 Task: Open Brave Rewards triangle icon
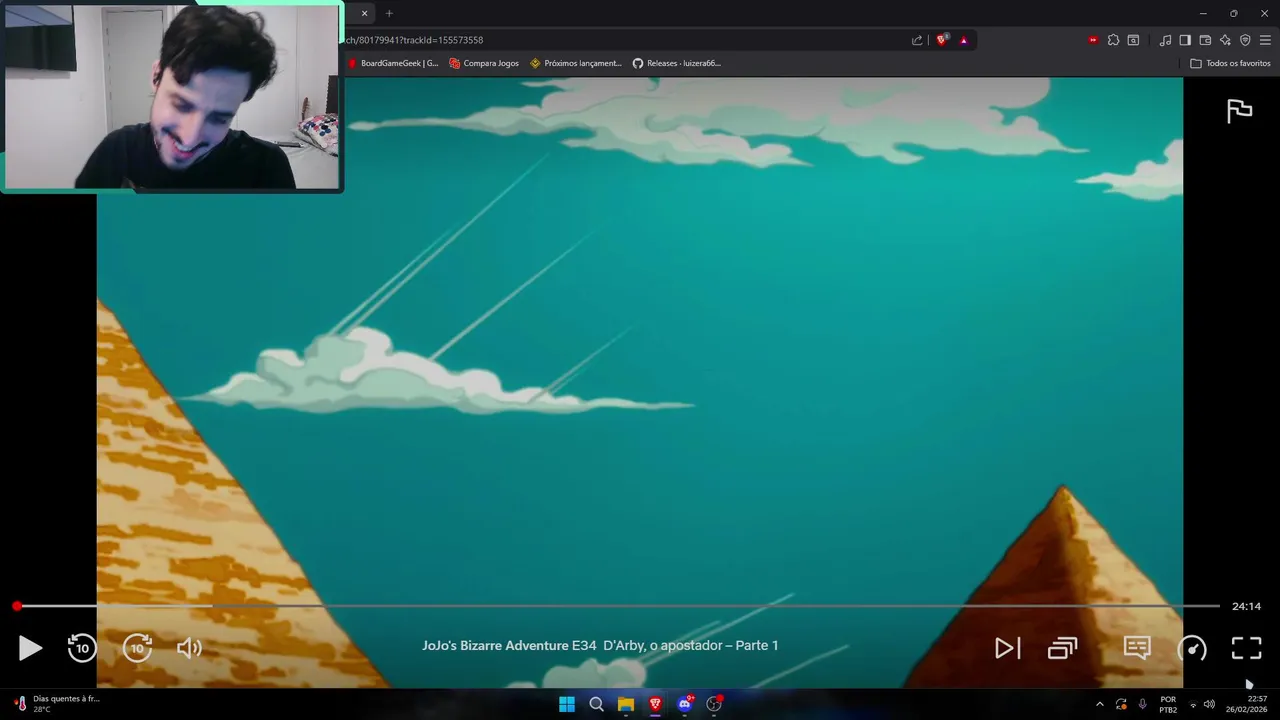(963, 40)
